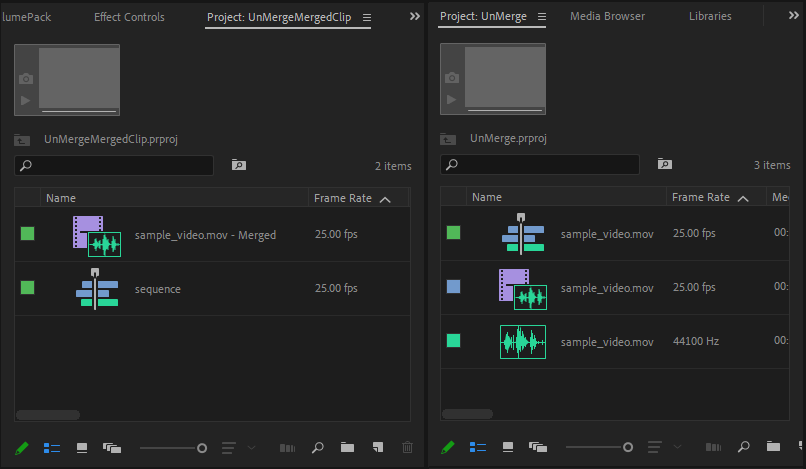Switch to Icon View in UnMergeMergedClip panel
806x469 pixels.
click(x=82, y=448)
